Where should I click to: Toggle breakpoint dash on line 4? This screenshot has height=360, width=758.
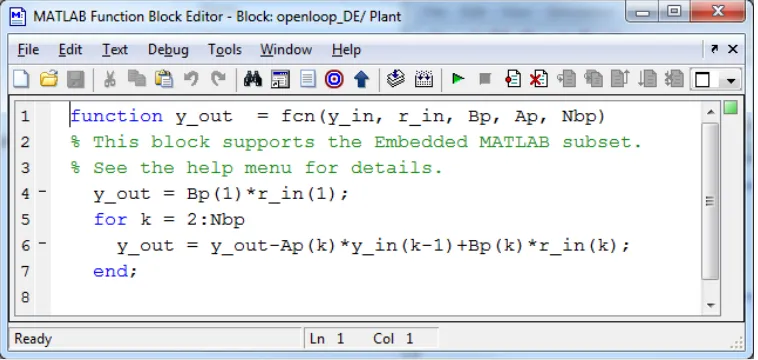point(43,191)
